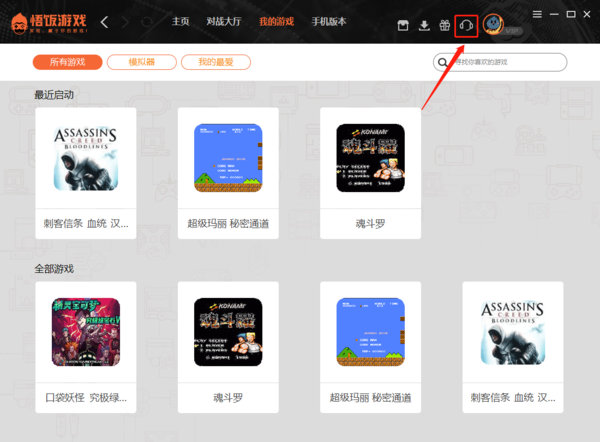This screenshot has width=600, height=442.
Task: Close the window
Action: tap(587, 14)
